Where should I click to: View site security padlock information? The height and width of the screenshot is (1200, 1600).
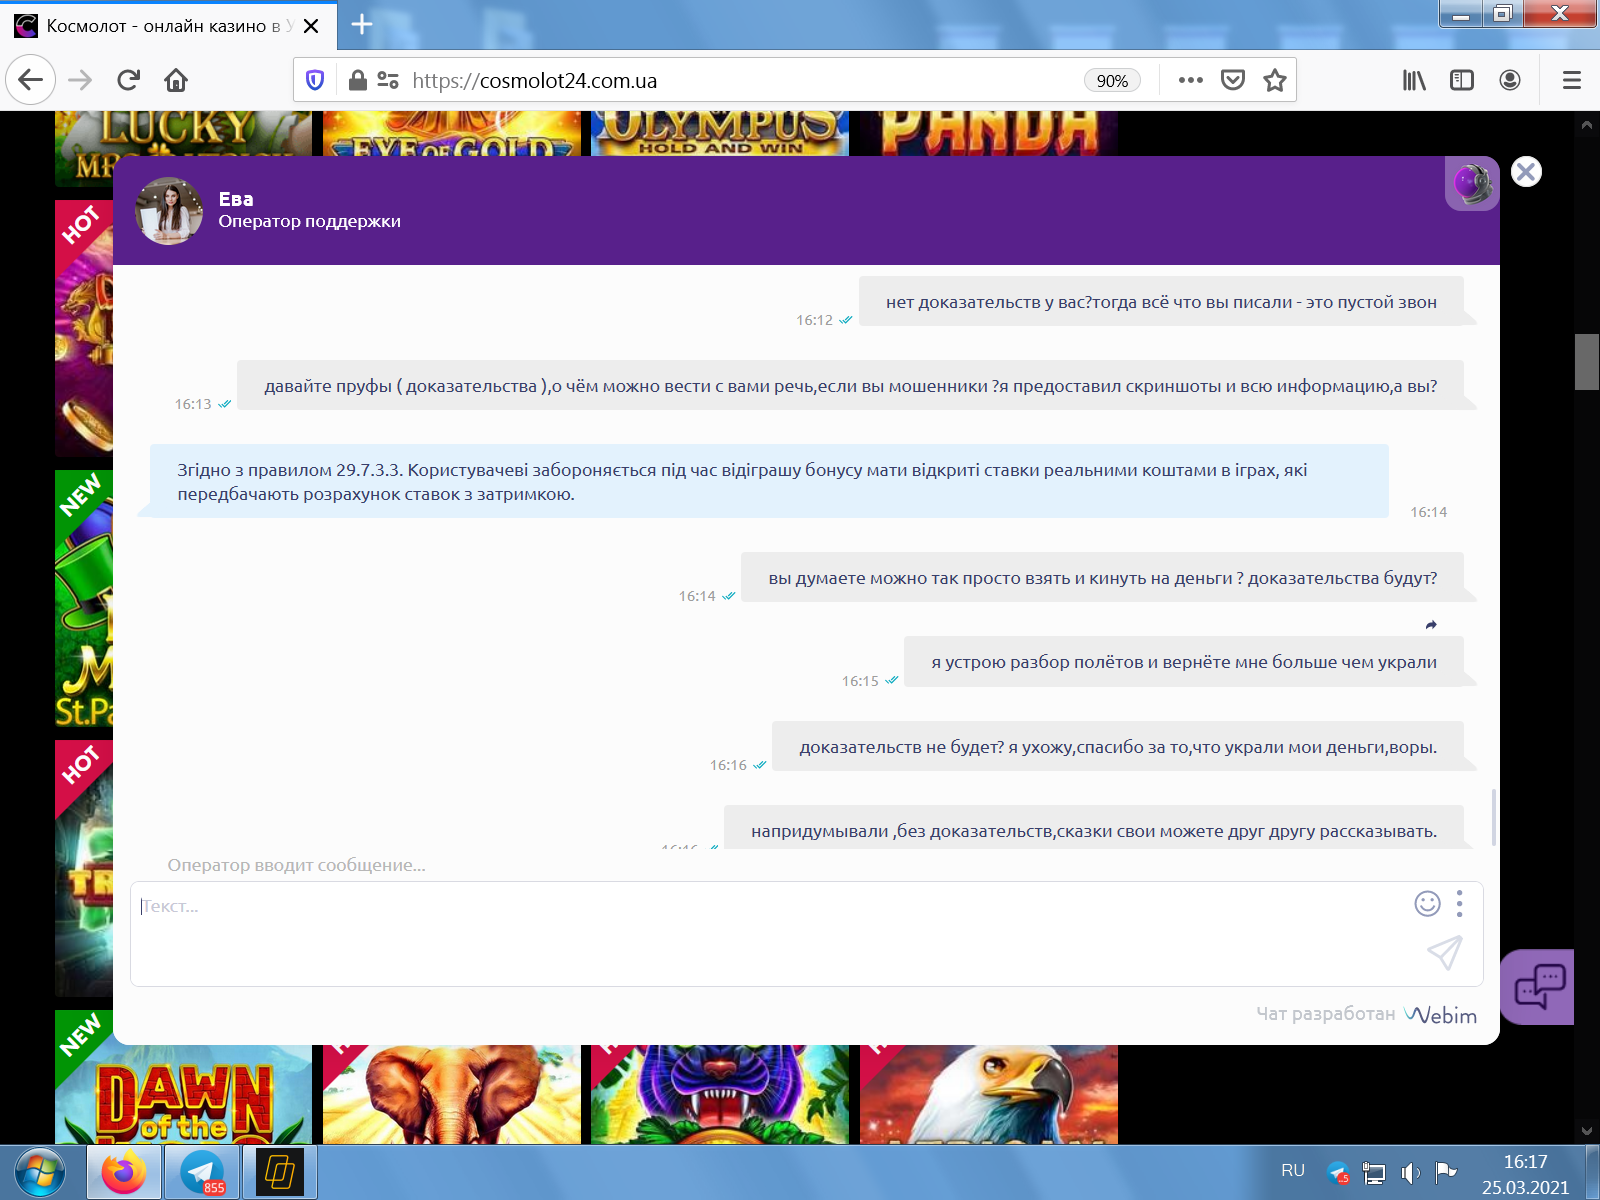point(357,80)
